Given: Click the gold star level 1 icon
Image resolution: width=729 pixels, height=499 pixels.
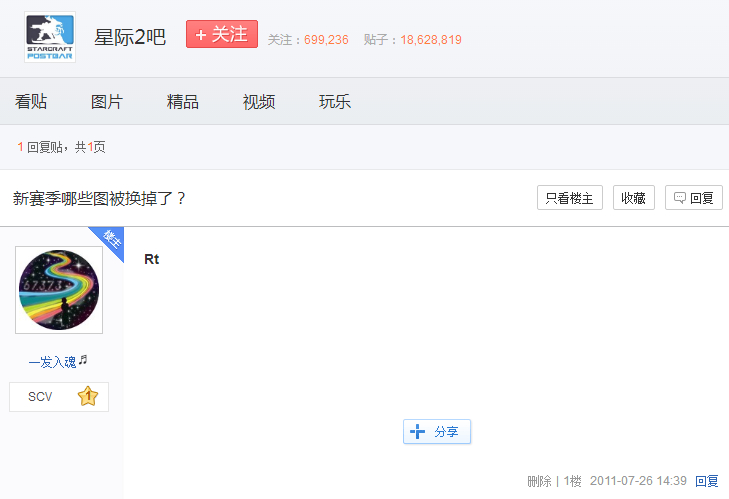Looking at the screenshot, I should tap(88, 396).
